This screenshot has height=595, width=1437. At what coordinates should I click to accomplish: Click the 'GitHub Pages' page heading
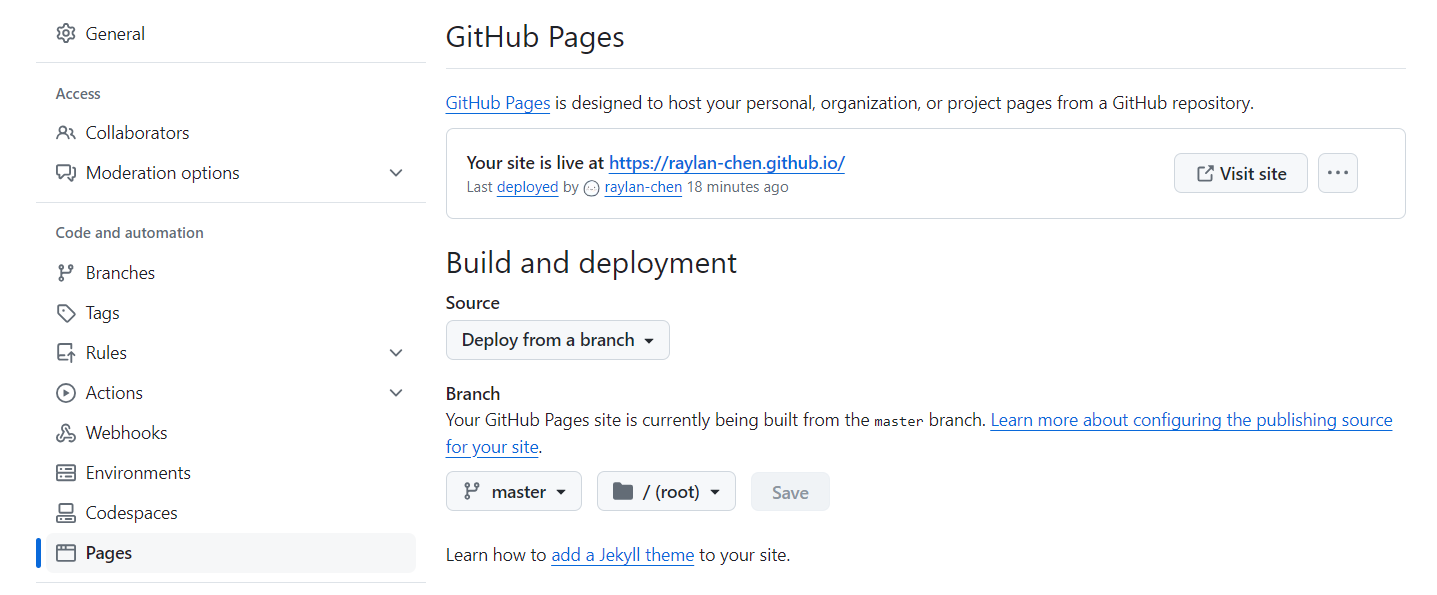[535, 37]
